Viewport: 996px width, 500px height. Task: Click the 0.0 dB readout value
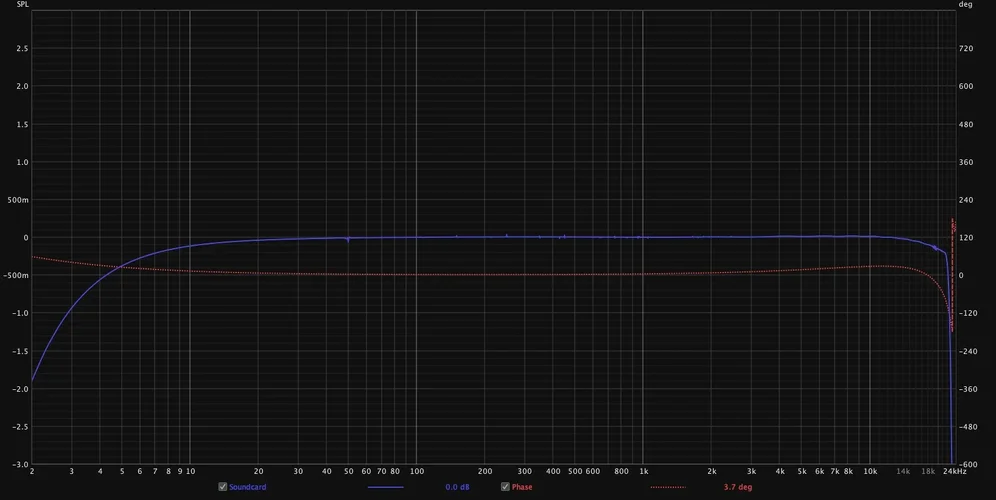point(457,487)
